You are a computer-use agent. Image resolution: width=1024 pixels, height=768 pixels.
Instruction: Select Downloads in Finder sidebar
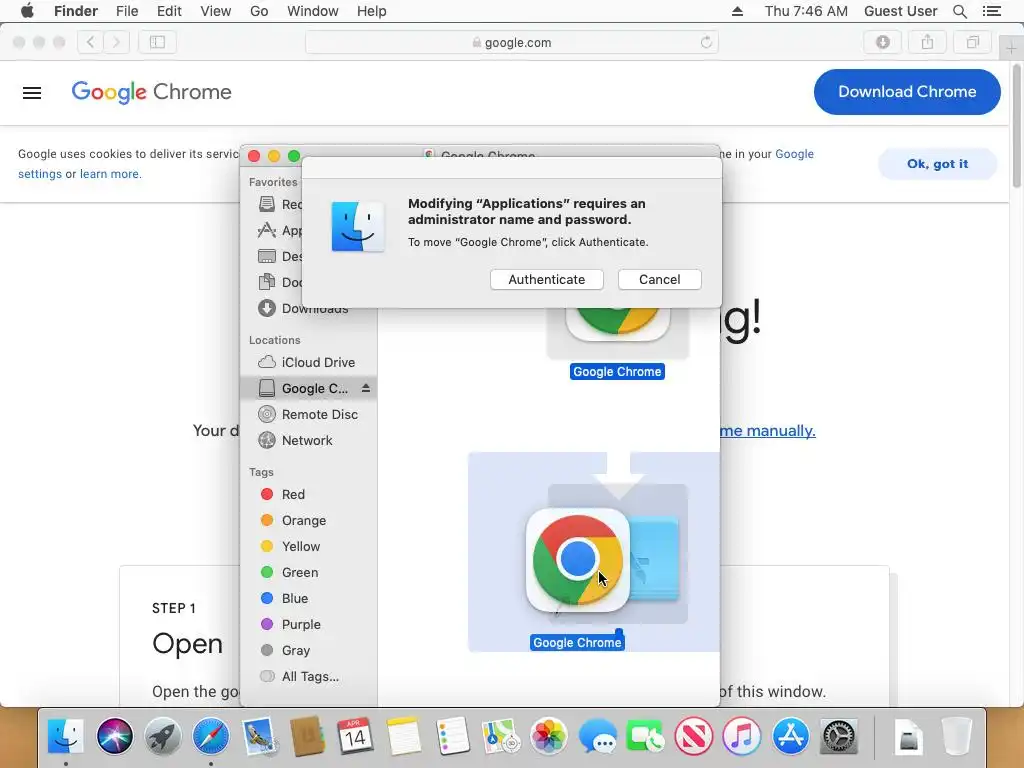click(x=308, y=308)
